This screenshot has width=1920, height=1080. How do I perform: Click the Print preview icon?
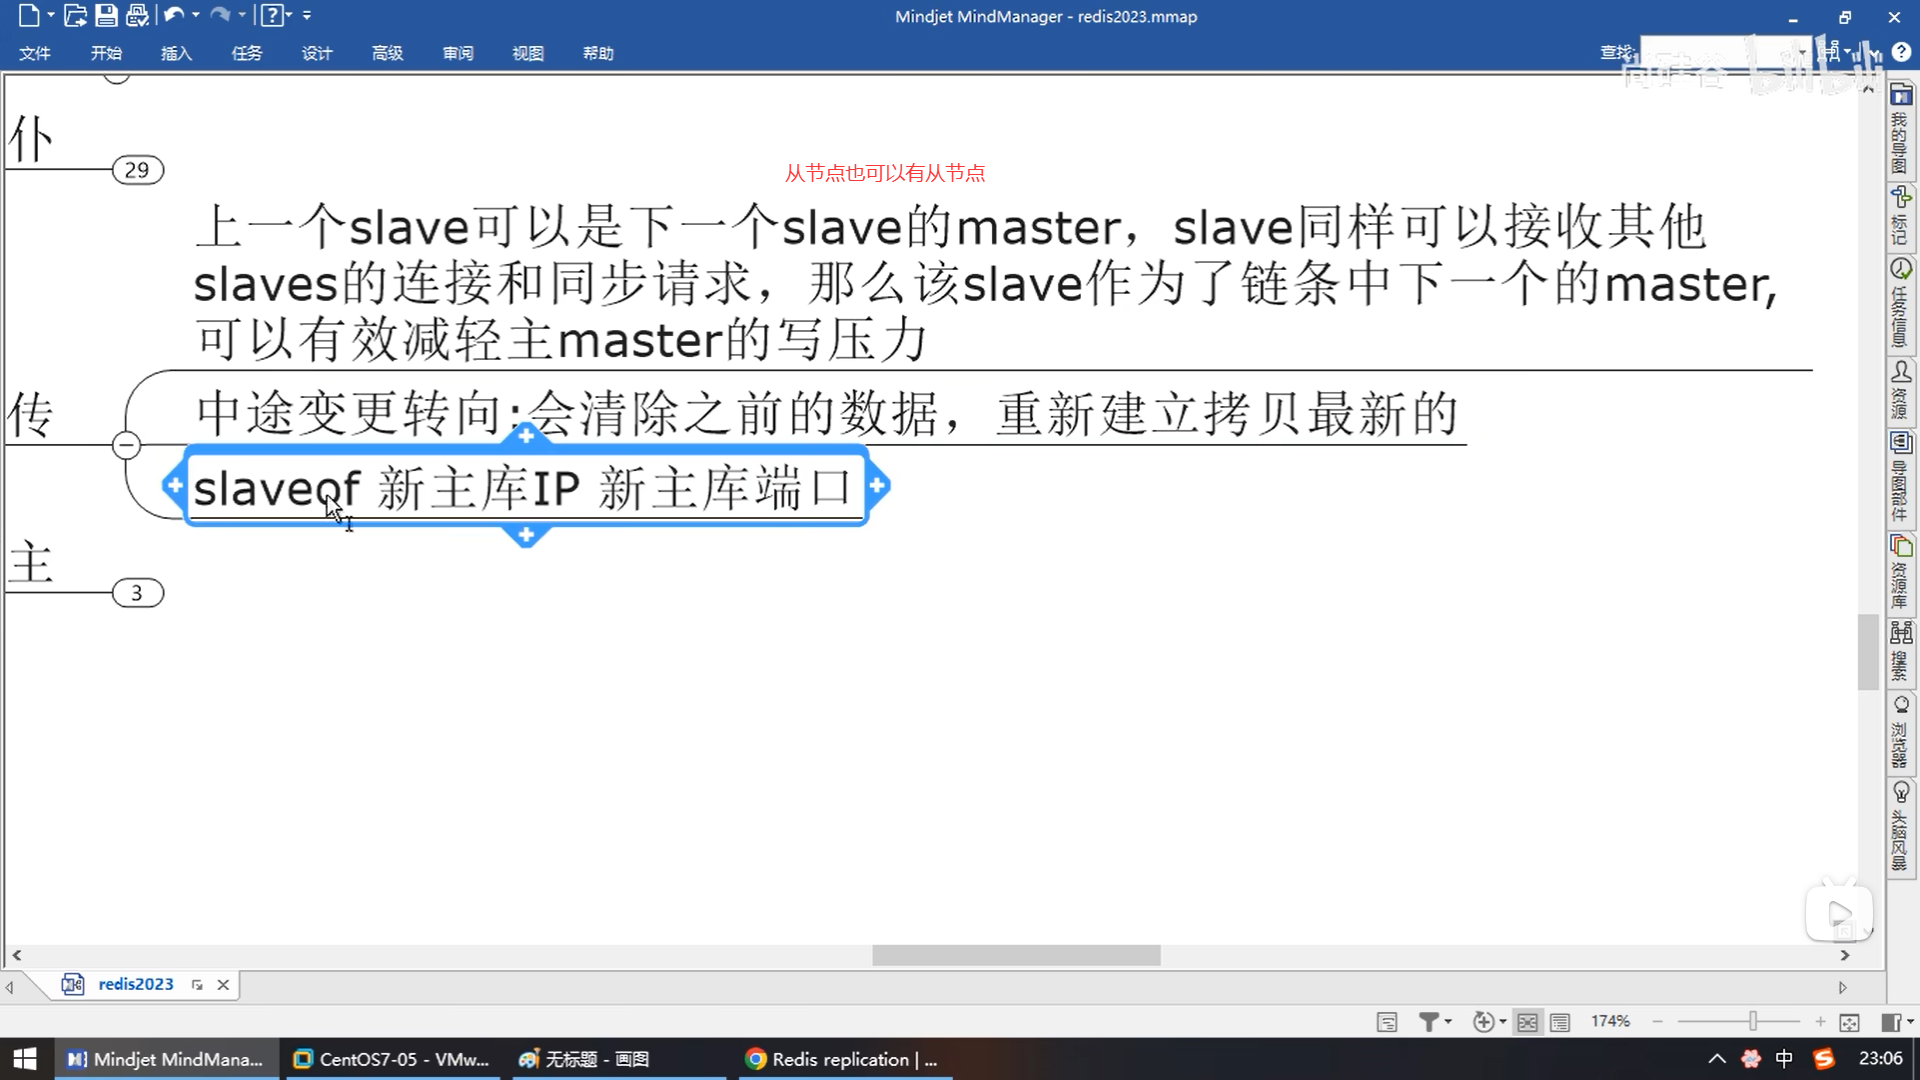[137, 15]
